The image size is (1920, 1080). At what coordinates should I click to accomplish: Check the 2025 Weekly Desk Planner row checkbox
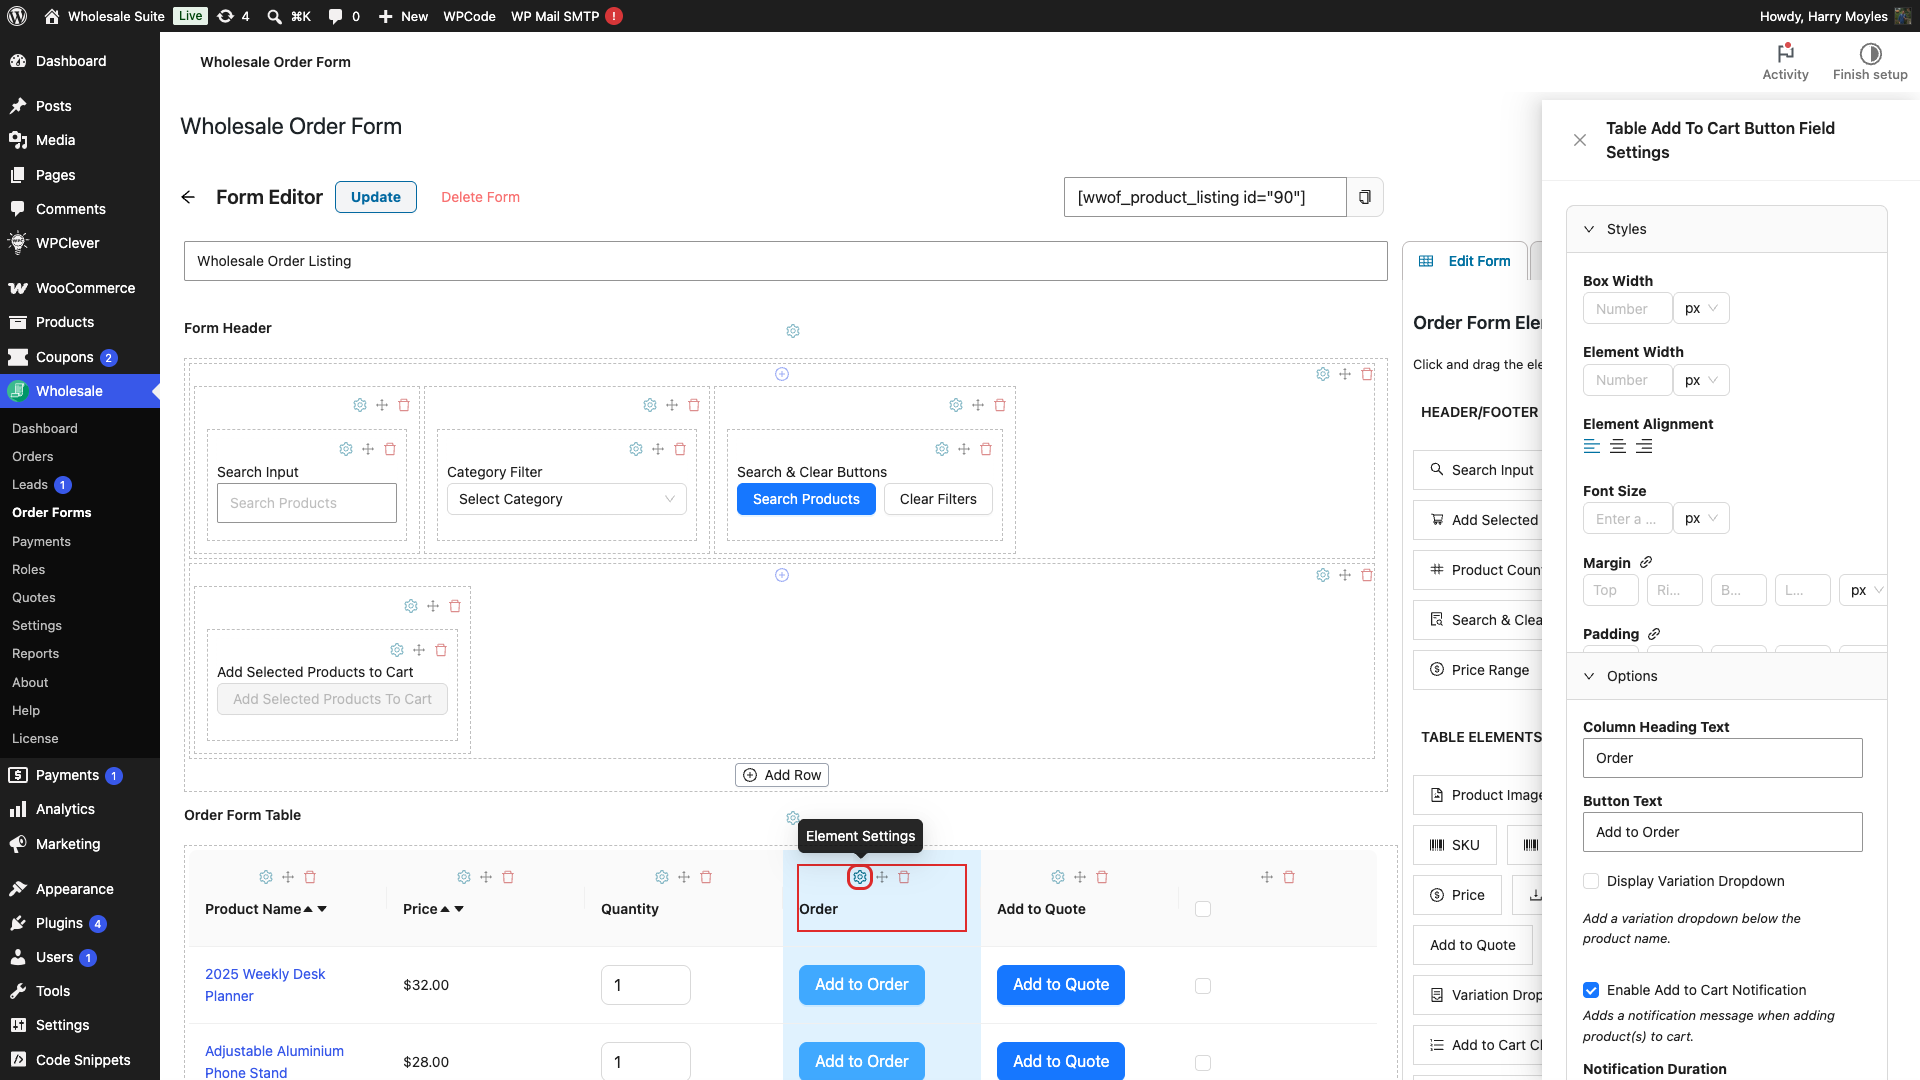pos(1203,986)
